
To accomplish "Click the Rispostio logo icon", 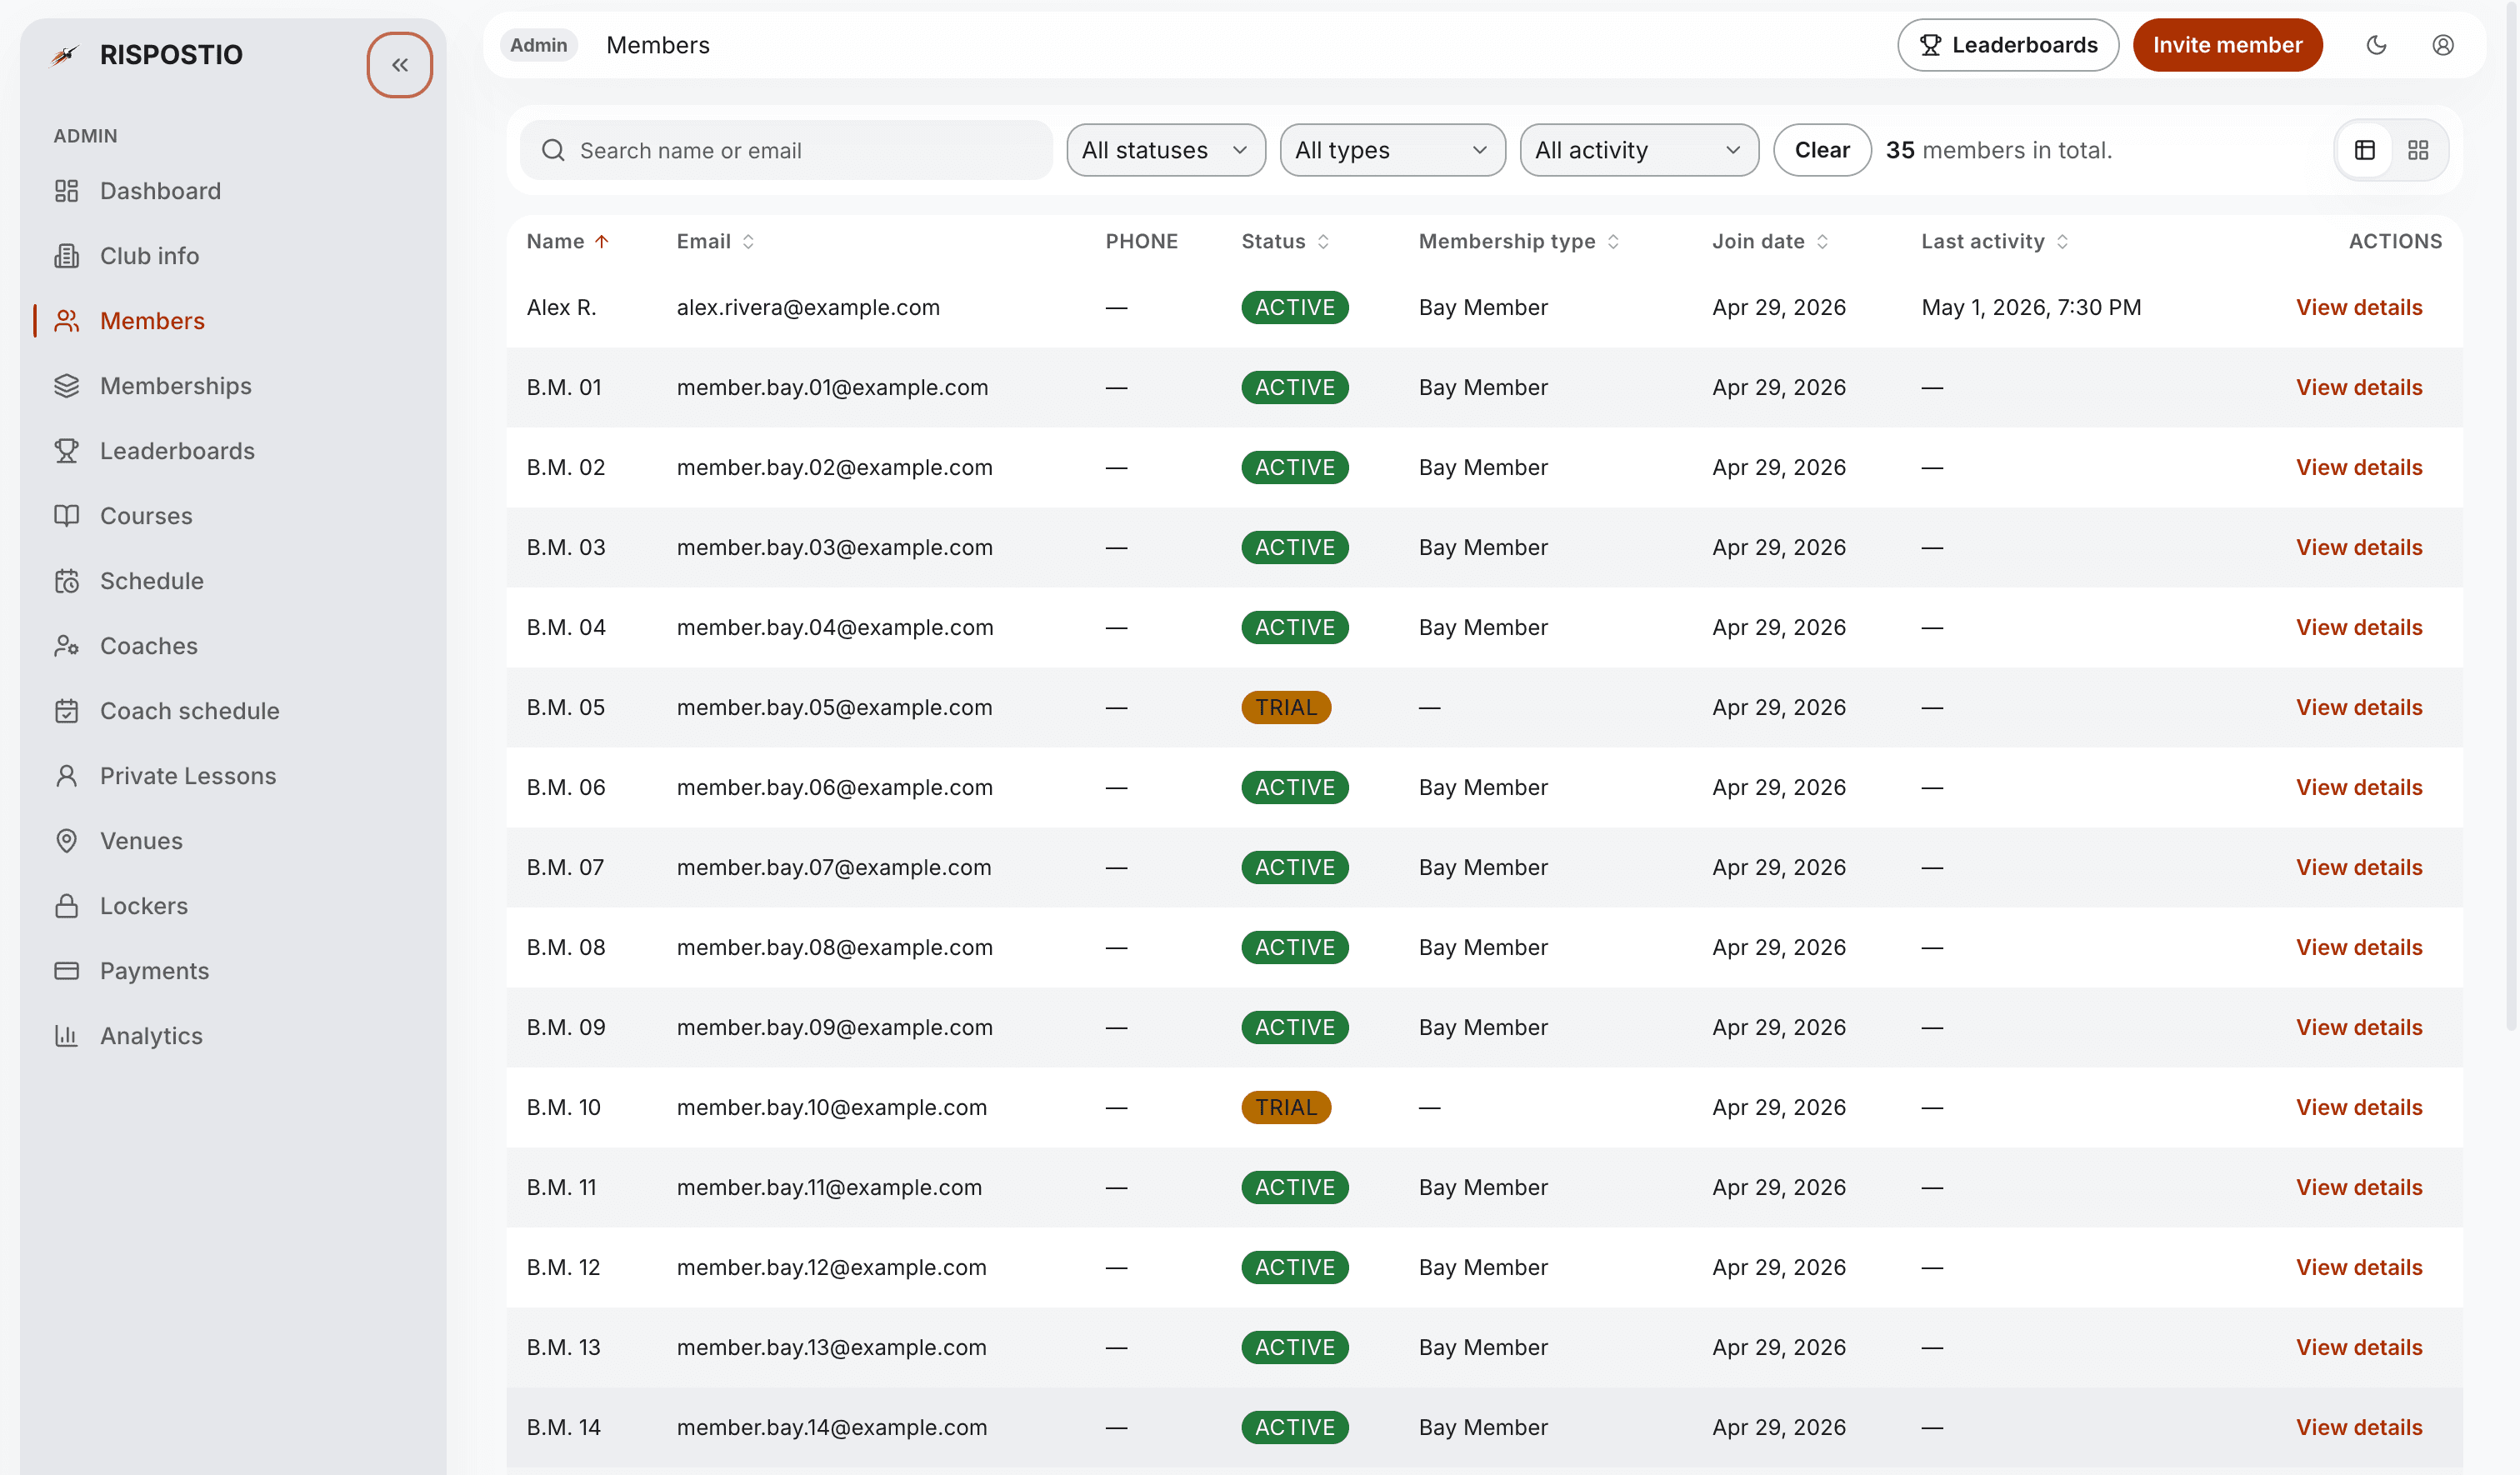I will [65, 55].
